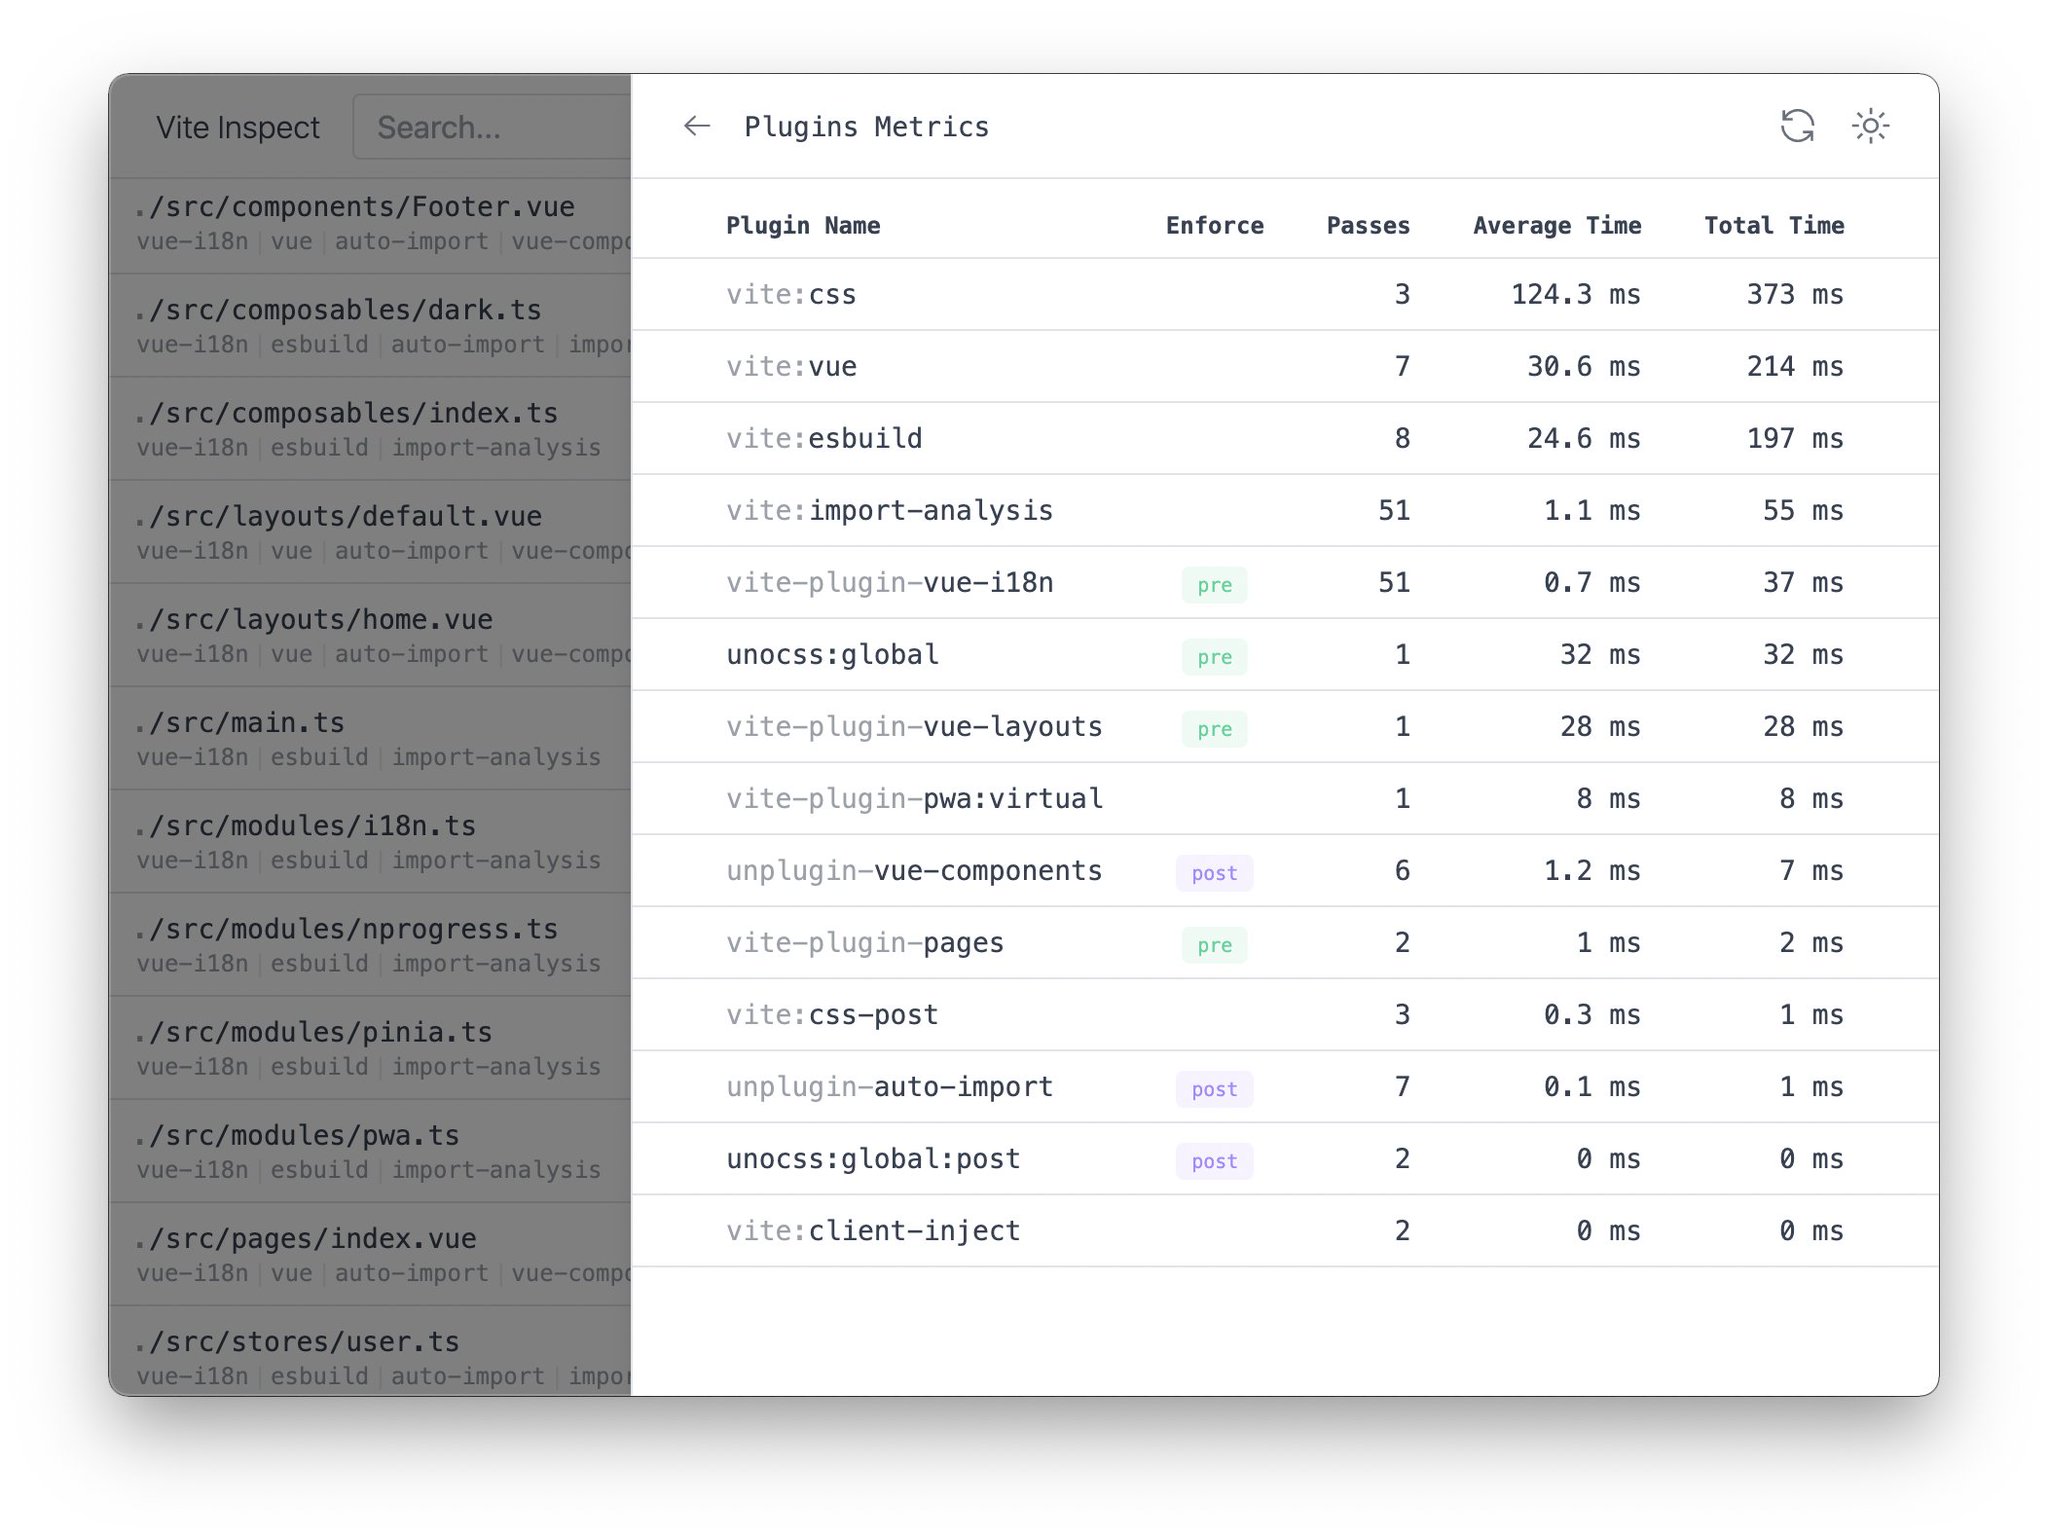
Task: Select the vite:esbuild plugin name
Action: pos(824,438)
